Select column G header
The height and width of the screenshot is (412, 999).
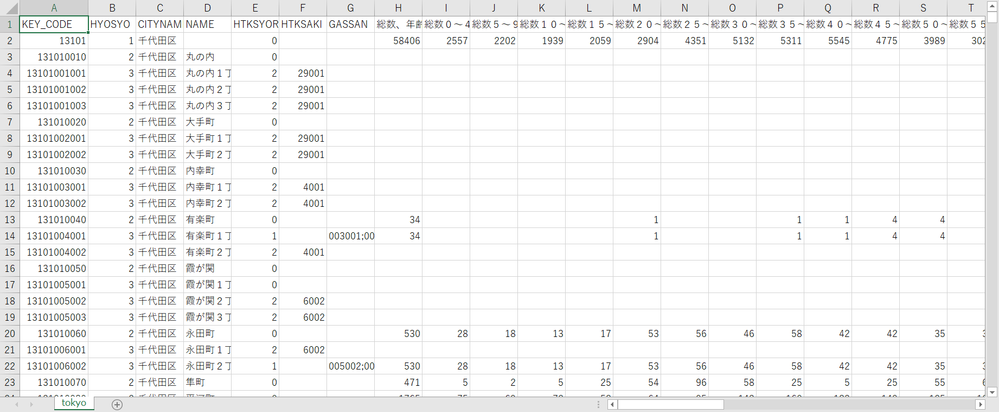350,8
